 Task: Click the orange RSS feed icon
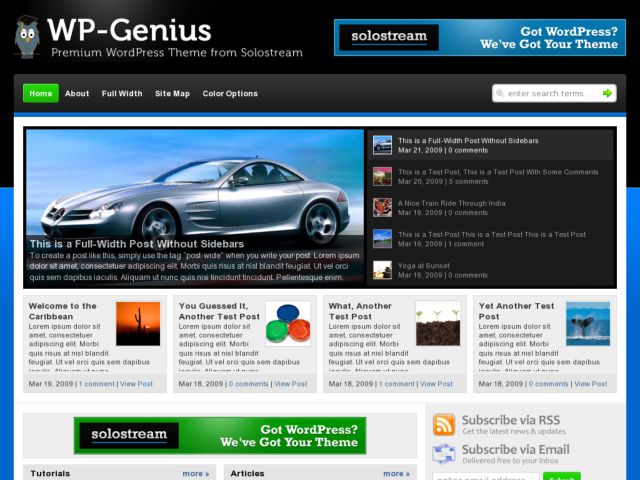[x=444, y=425]
